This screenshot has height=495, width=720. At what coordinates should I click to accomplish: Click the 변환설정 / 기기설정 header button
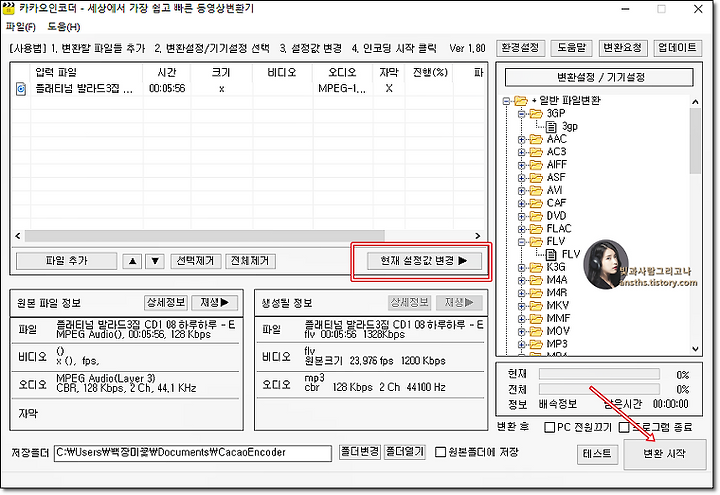click(599, 77)
